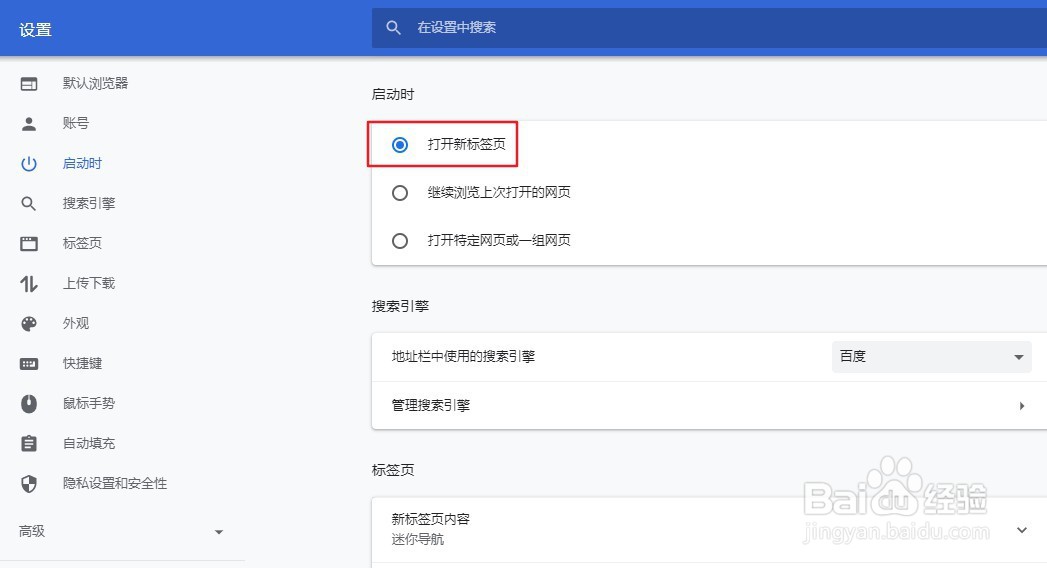1047x568 pixels.
Task: Click the 启动时 power icon
Action: 29,164
